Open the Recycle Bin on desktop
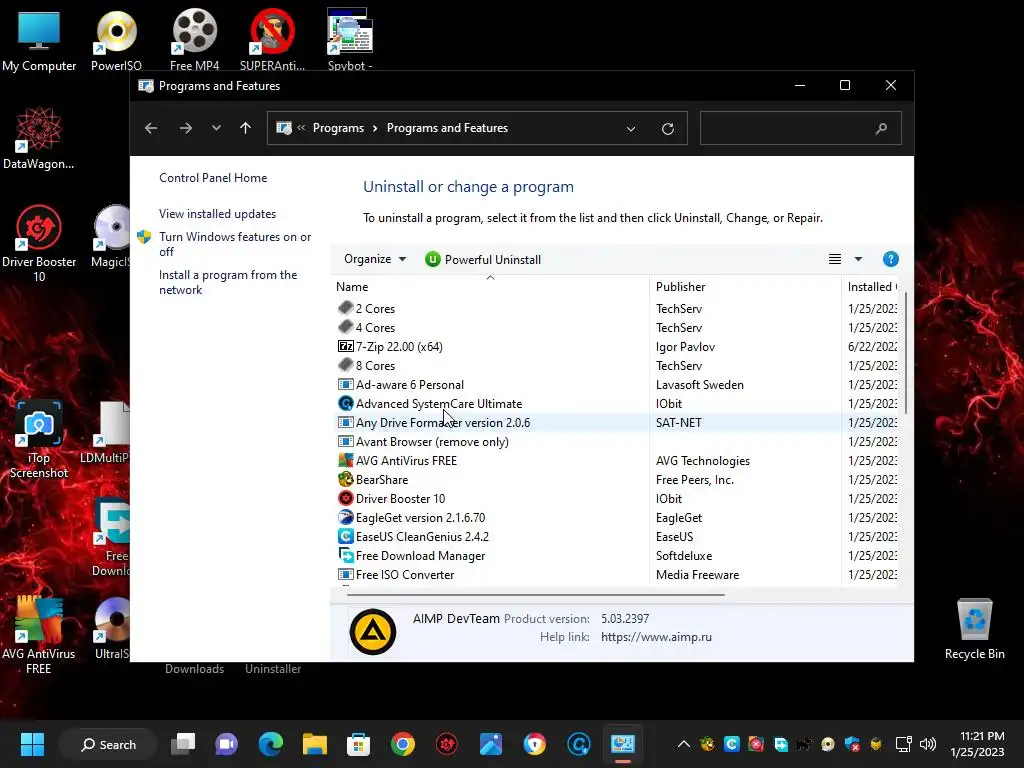Viewport: 1024px width, 768px height. click(x=974, y=628)
